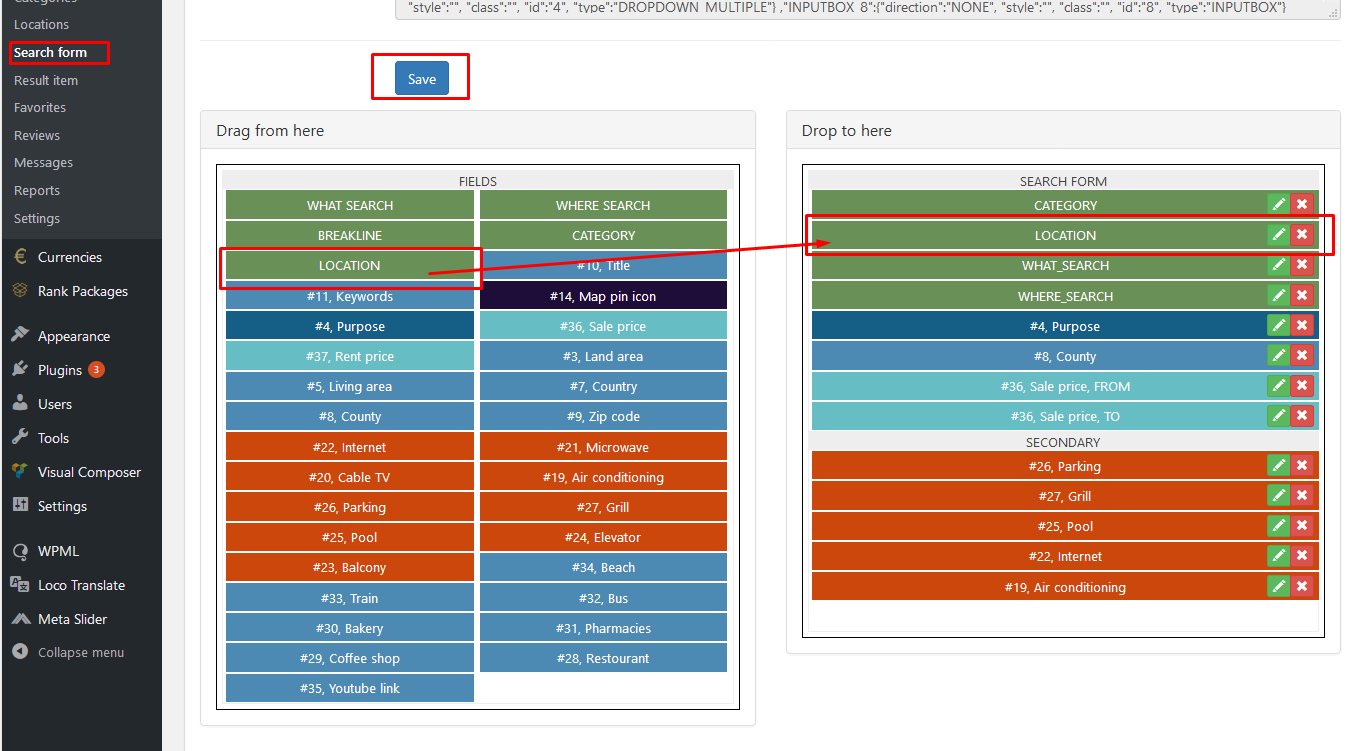The height and width of the screenshot is (751, 1351).
Task: Open Visual Composer from the sidebar
Action: coord(89,472)
